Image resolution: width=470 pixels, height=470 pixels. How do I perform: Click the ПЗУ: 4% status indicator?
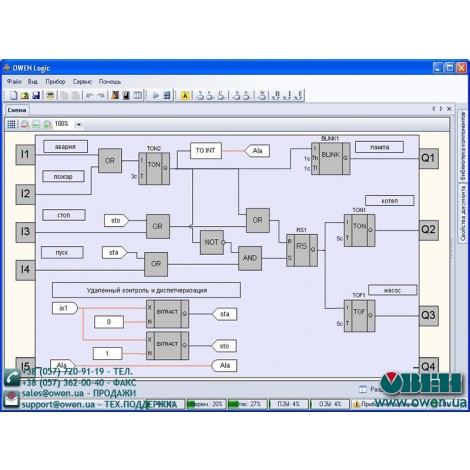[x=289, y=404]
